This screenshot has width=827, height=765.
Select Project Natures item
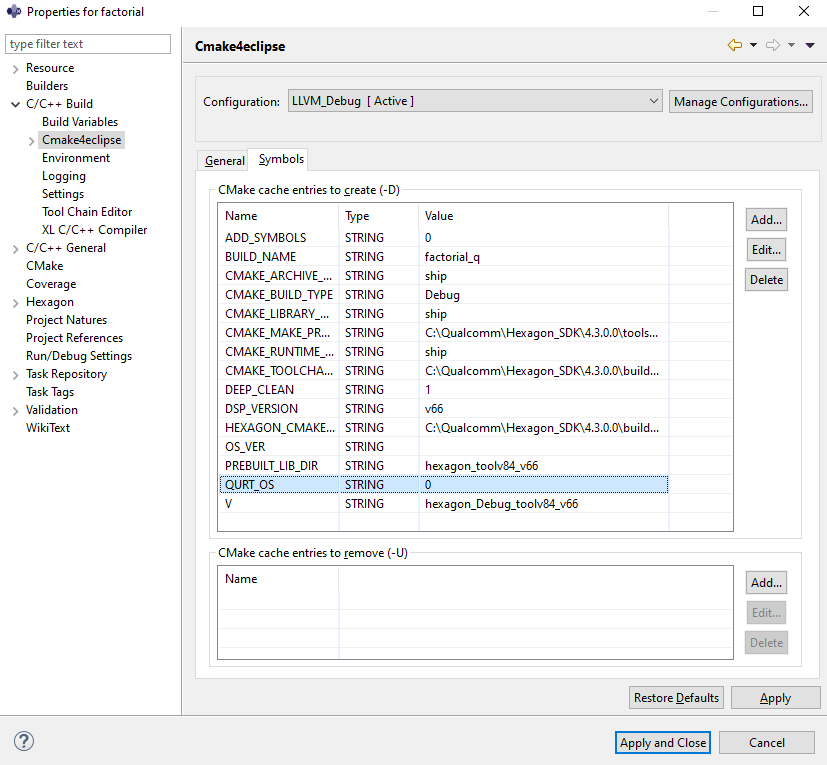pyautogui.click(x=66, y=320)
